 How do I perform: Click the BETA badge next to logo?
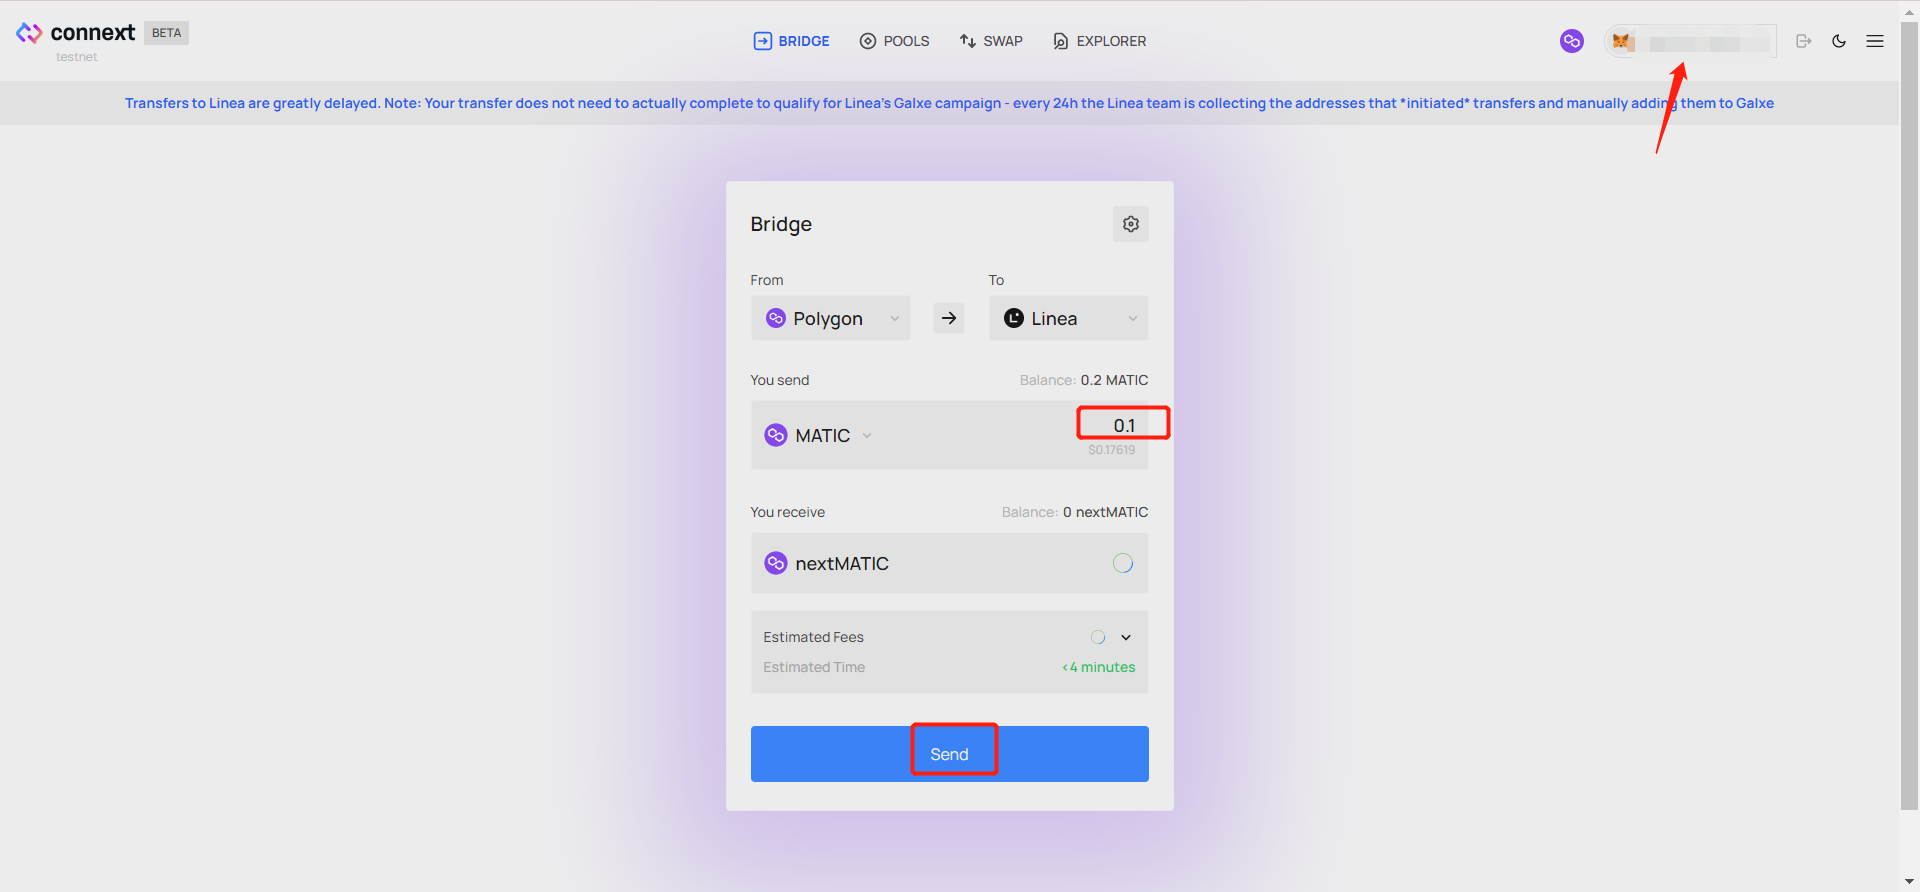pyautogui.click(x=166, y=33)
